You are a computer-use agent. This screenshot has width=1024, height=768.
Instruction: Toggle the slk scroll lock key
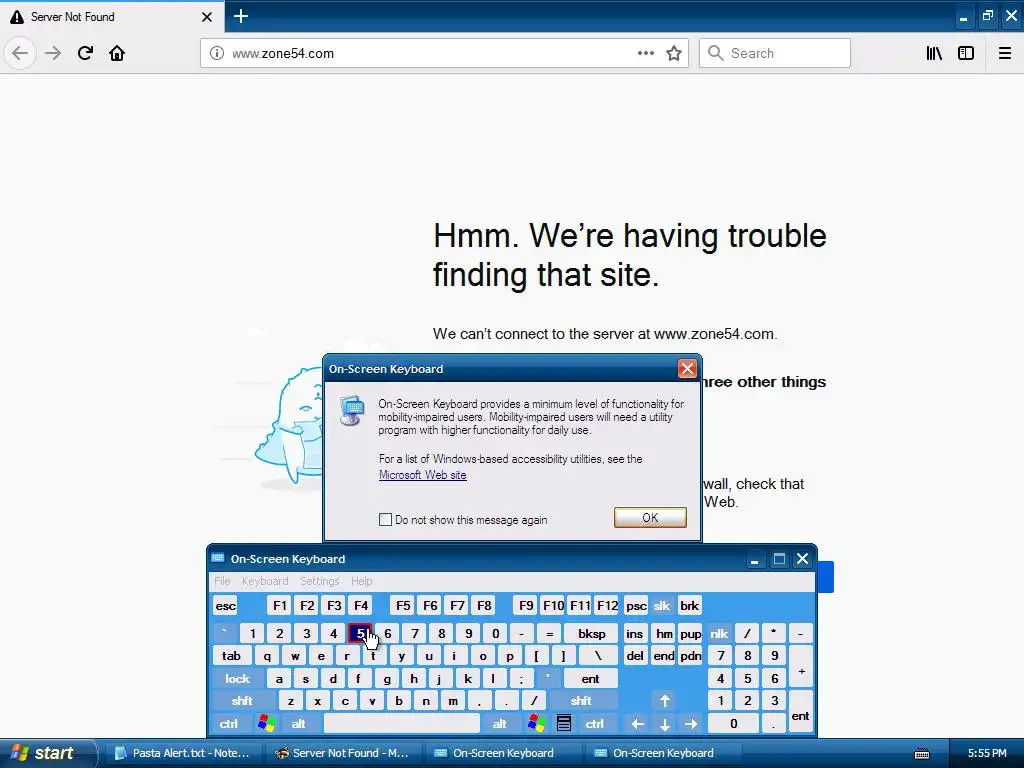click(662, 606)
